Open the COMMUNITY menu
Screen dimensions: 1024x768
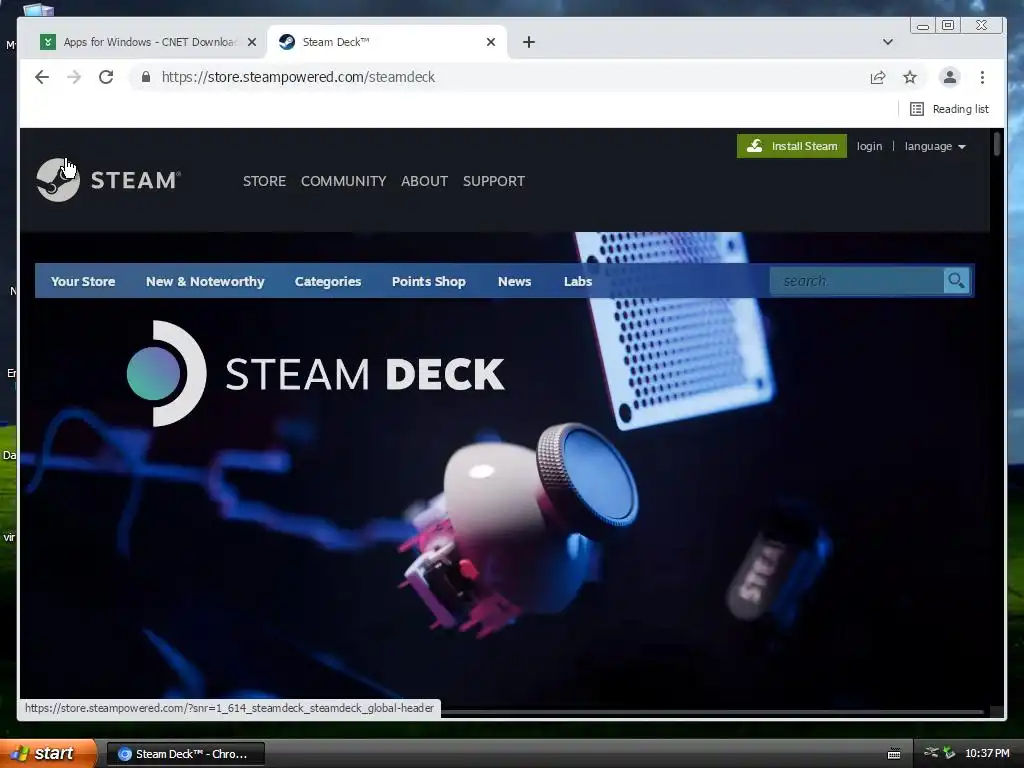tap(344, 181)
